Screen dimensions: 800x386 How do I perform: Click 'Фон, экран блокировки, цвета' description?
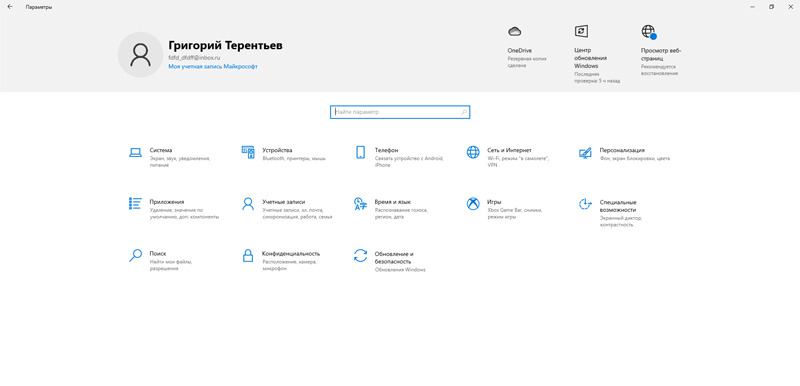[x=635, y=159]
